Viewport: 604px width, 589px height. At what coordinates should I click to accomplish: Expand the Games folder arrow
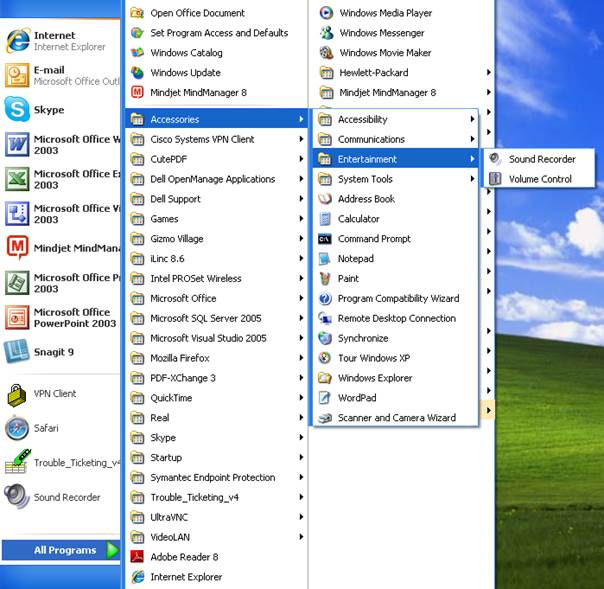pos(301,218)
